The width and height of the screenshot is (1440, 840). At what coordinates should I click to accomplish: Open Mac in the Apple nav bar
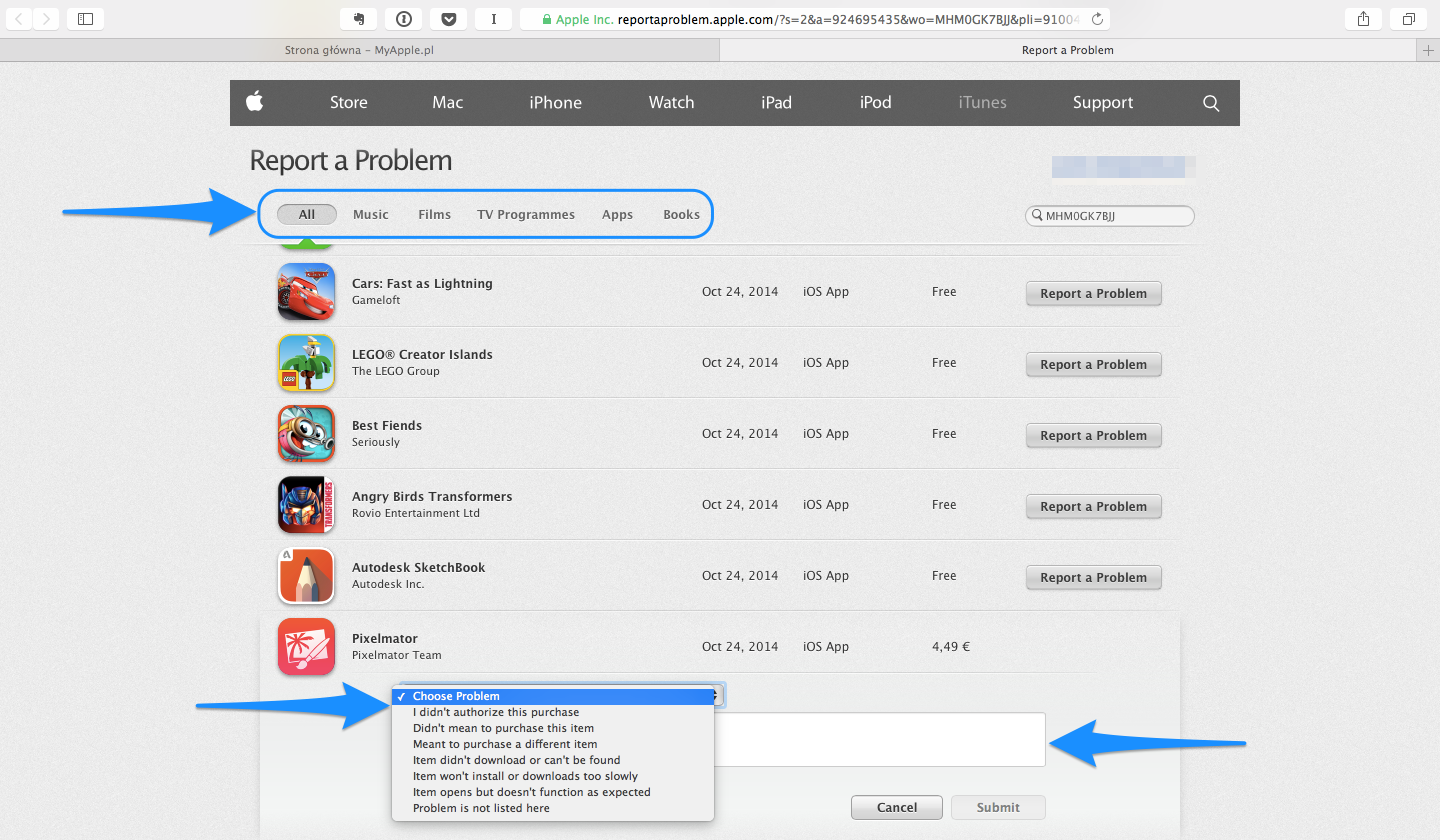pyautogui.click(x=448, y=102)
